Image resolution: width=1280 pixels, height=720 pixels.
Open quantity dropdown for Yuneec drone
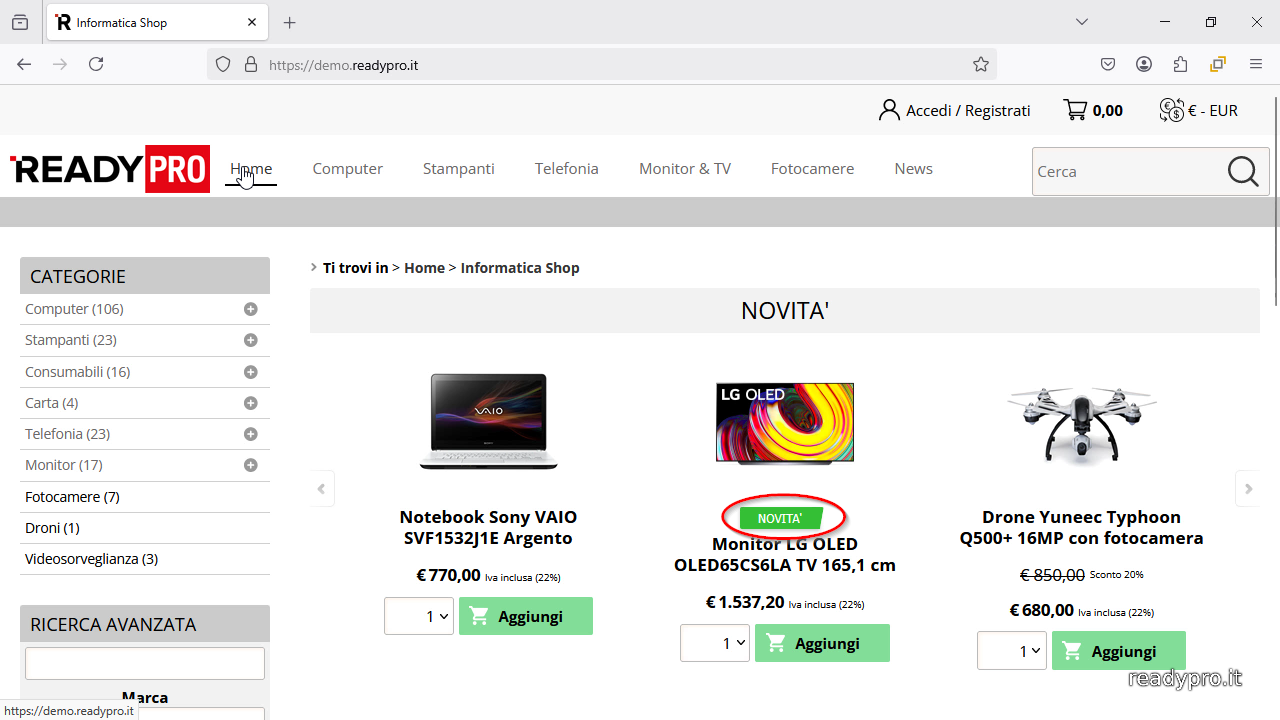coord(1012,651)
